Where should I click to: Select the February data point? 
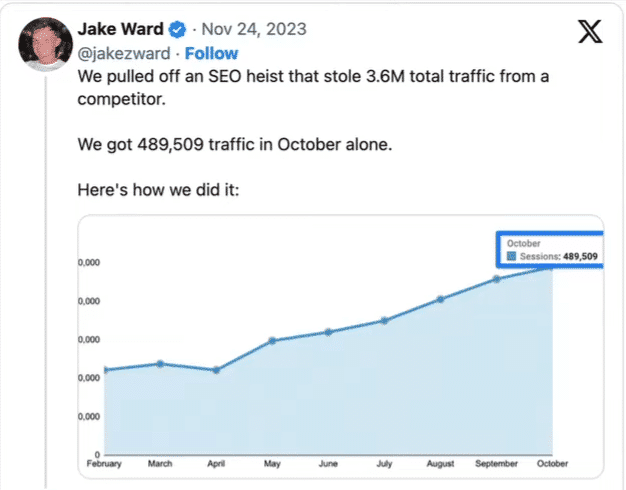(x=104, y=370)
